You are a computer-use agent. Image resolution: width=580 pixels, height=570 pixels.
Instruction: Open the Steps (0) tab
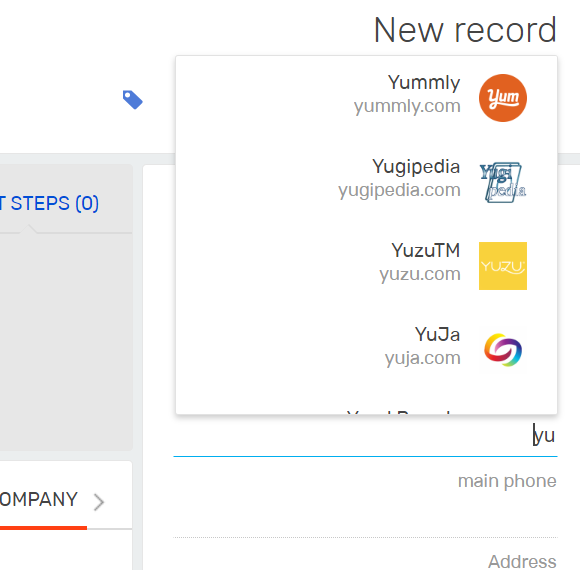coord(49,203)
